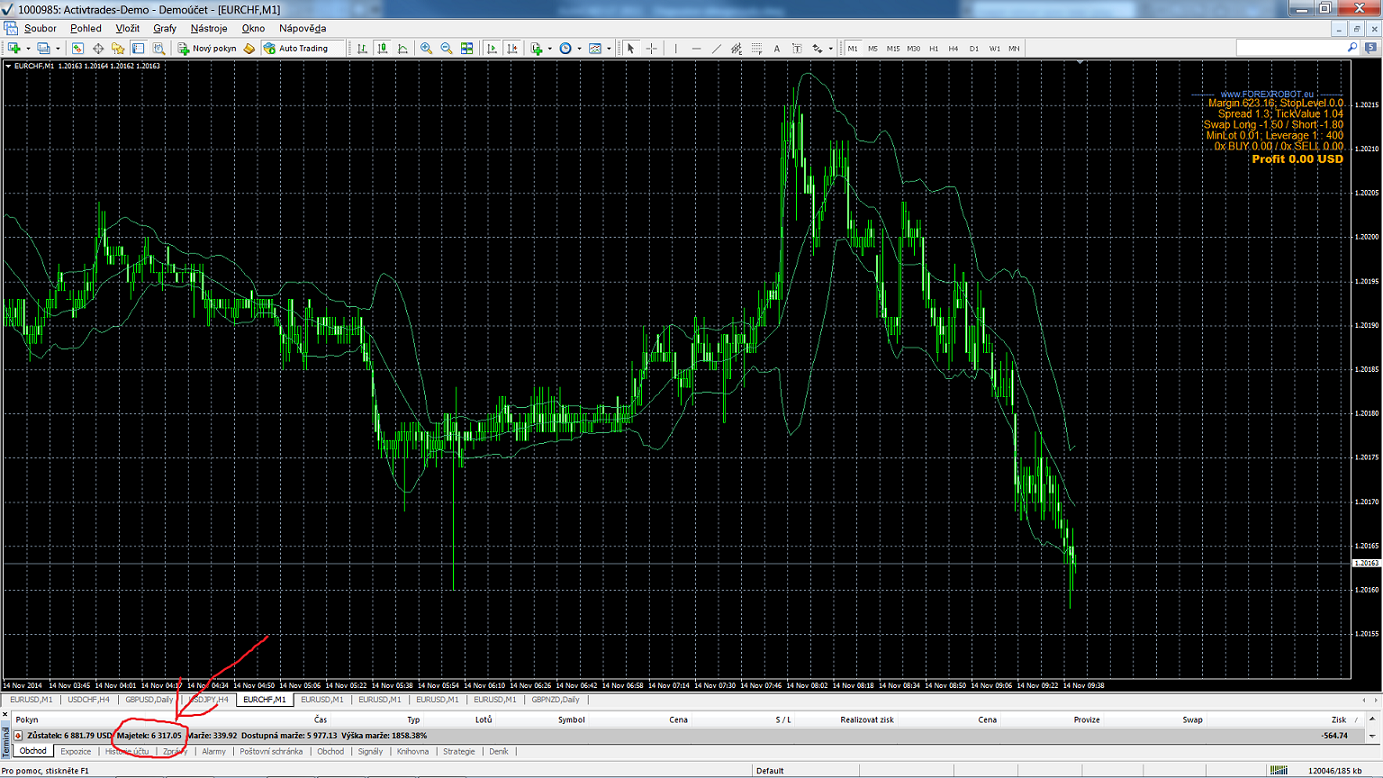The image size is (1383, 778).
Task: Switch to GBPUSD,Daily chart tab
Action: click(149, 700)
